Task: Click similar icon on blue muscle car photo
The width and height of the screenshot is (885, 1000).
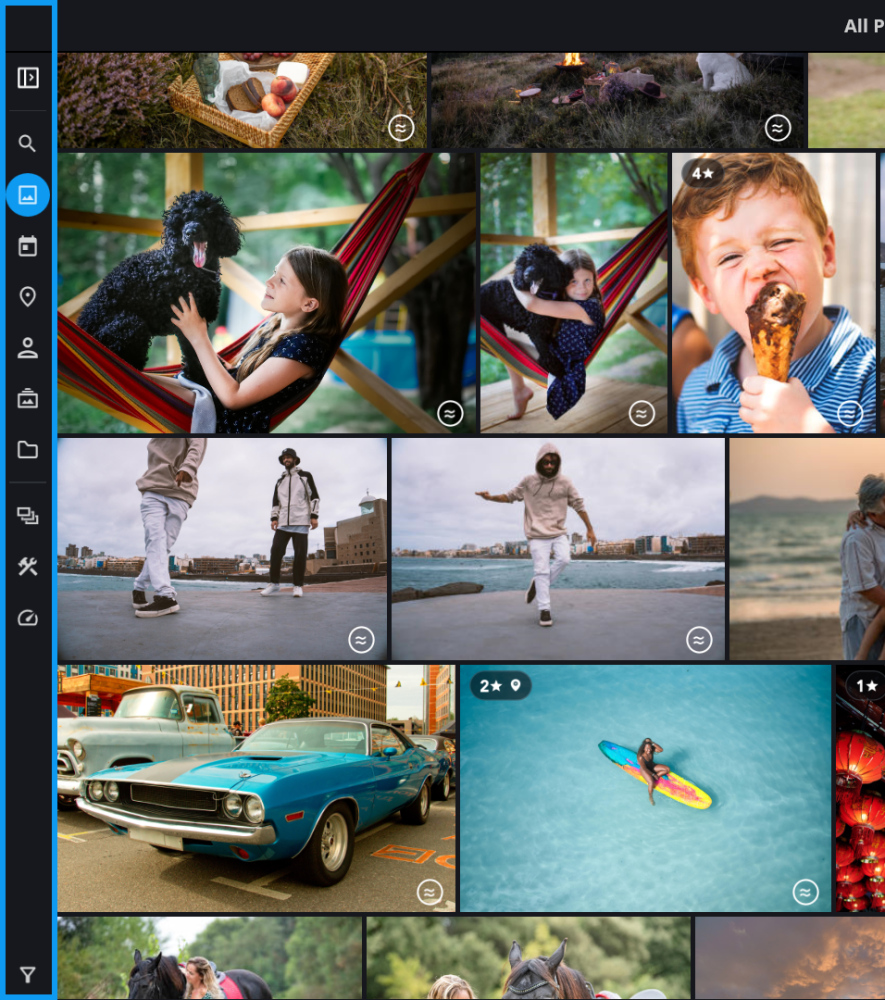Action: [x=430, y=892]
